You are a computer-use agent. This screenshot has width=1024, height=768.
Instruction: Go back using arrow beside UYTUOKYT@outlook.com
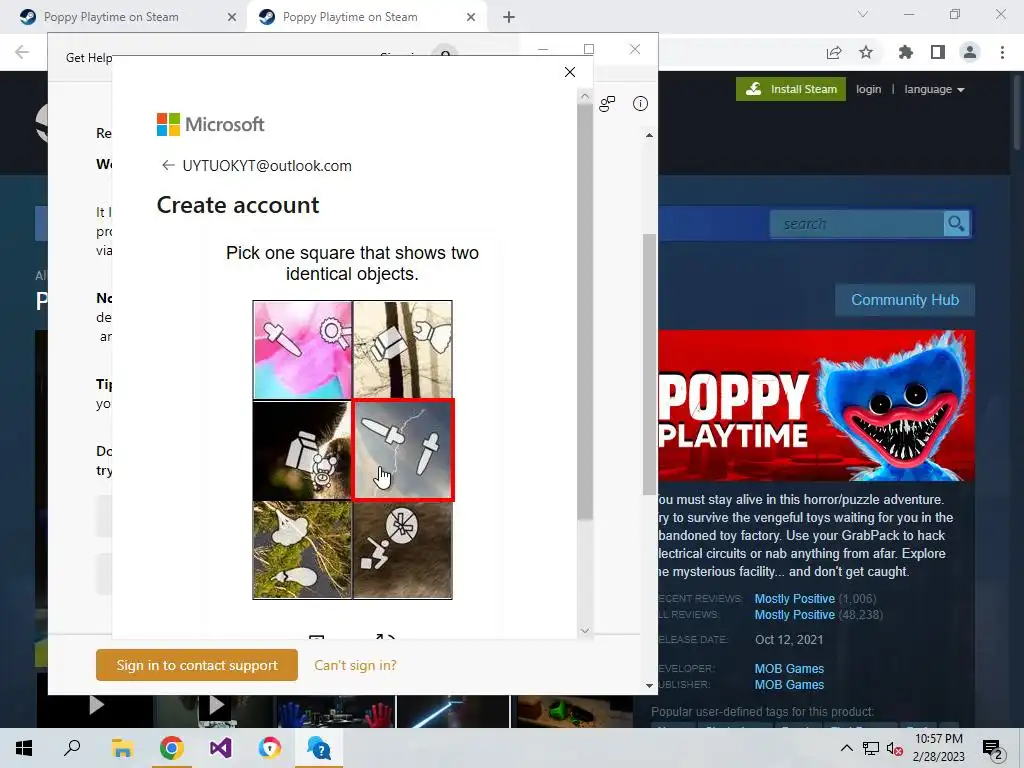point(168,165)
